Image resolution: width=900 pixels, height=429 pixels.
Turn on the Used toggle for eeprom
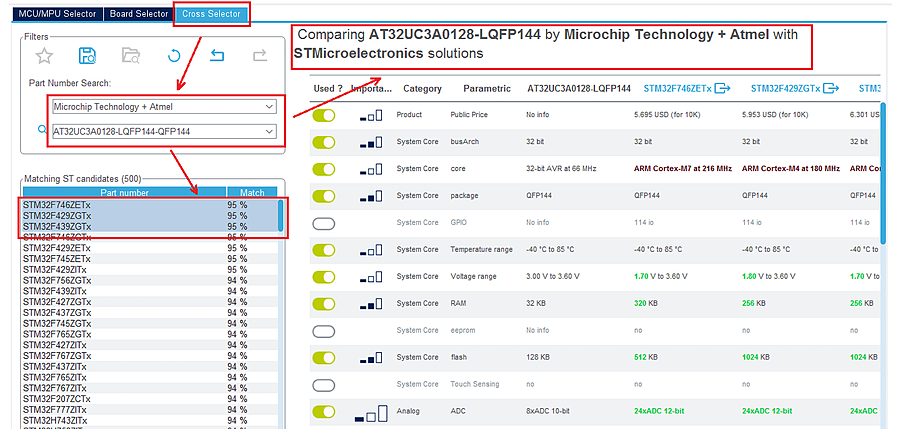pos(324,330)
